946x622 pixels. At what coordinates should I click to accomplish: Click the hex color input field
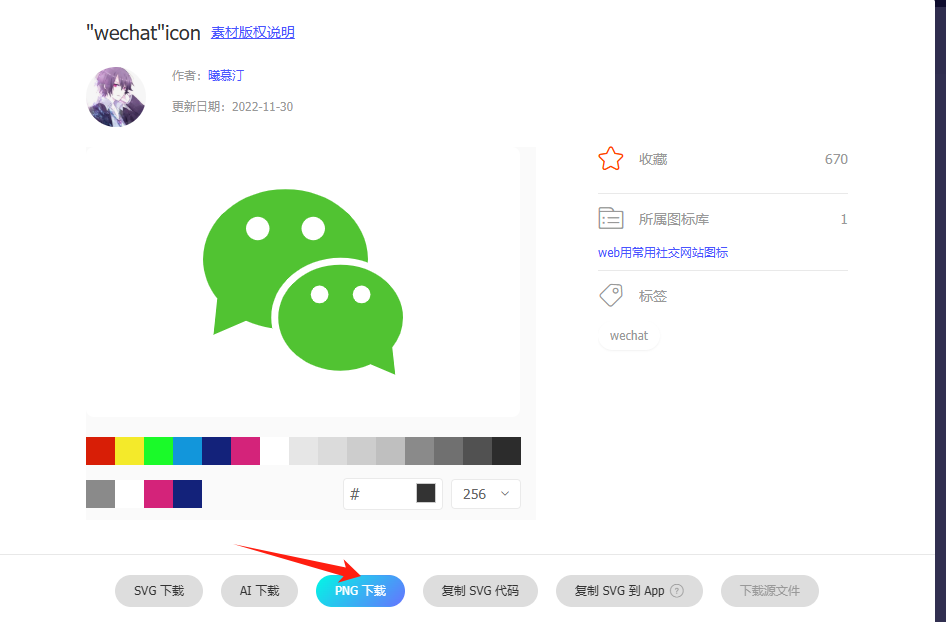380,494
